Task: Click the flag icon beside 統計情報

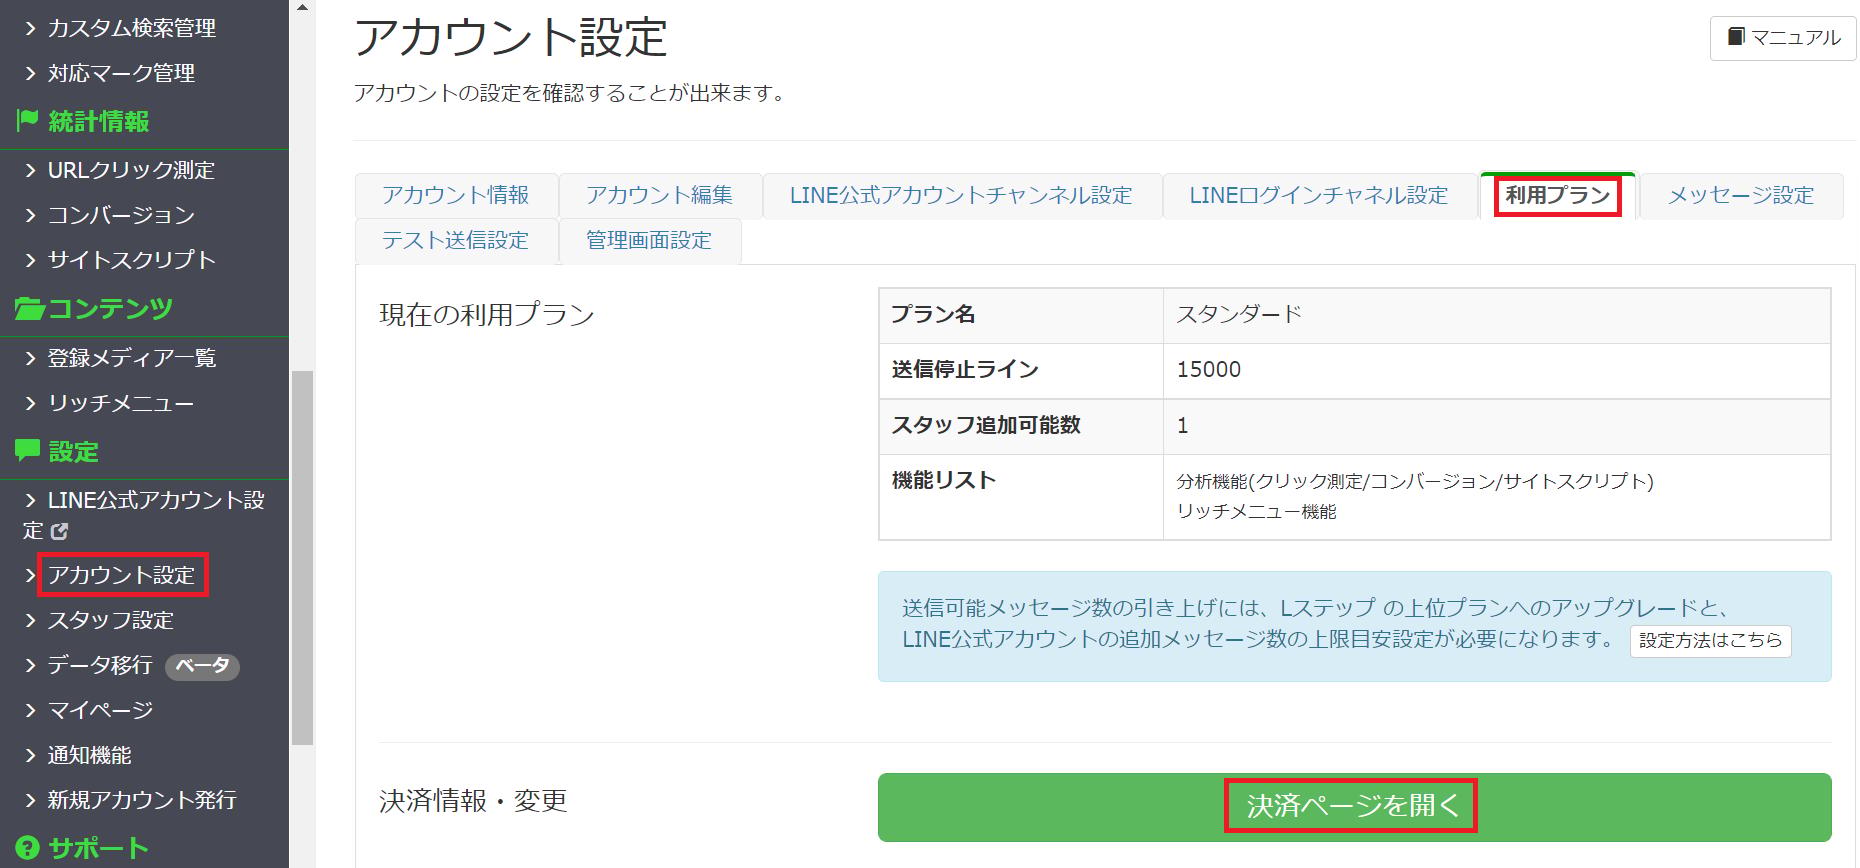Action: click(x=28, y=121)
